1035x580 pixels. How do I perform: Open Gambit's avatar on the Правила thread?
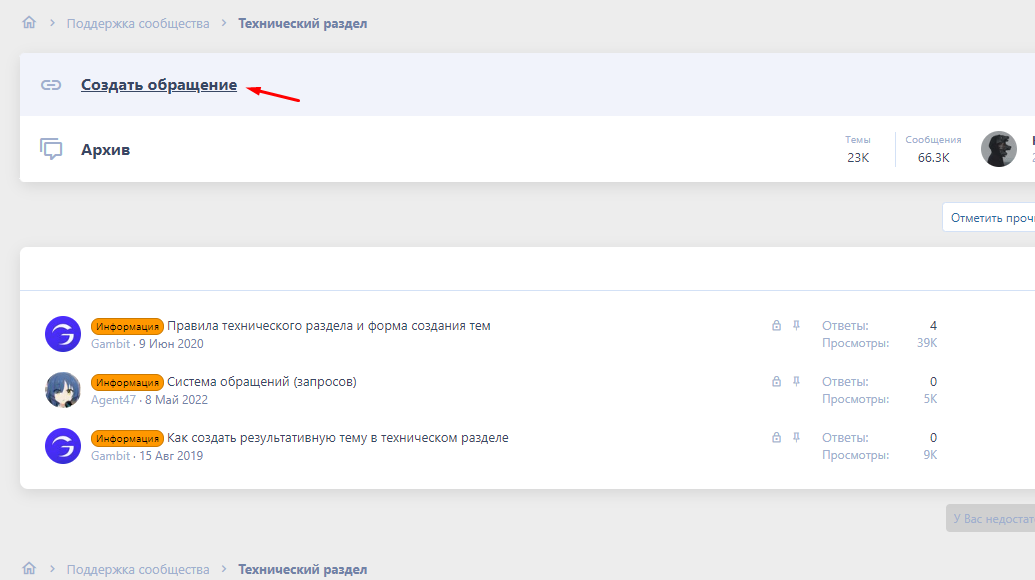click(63, 334)
